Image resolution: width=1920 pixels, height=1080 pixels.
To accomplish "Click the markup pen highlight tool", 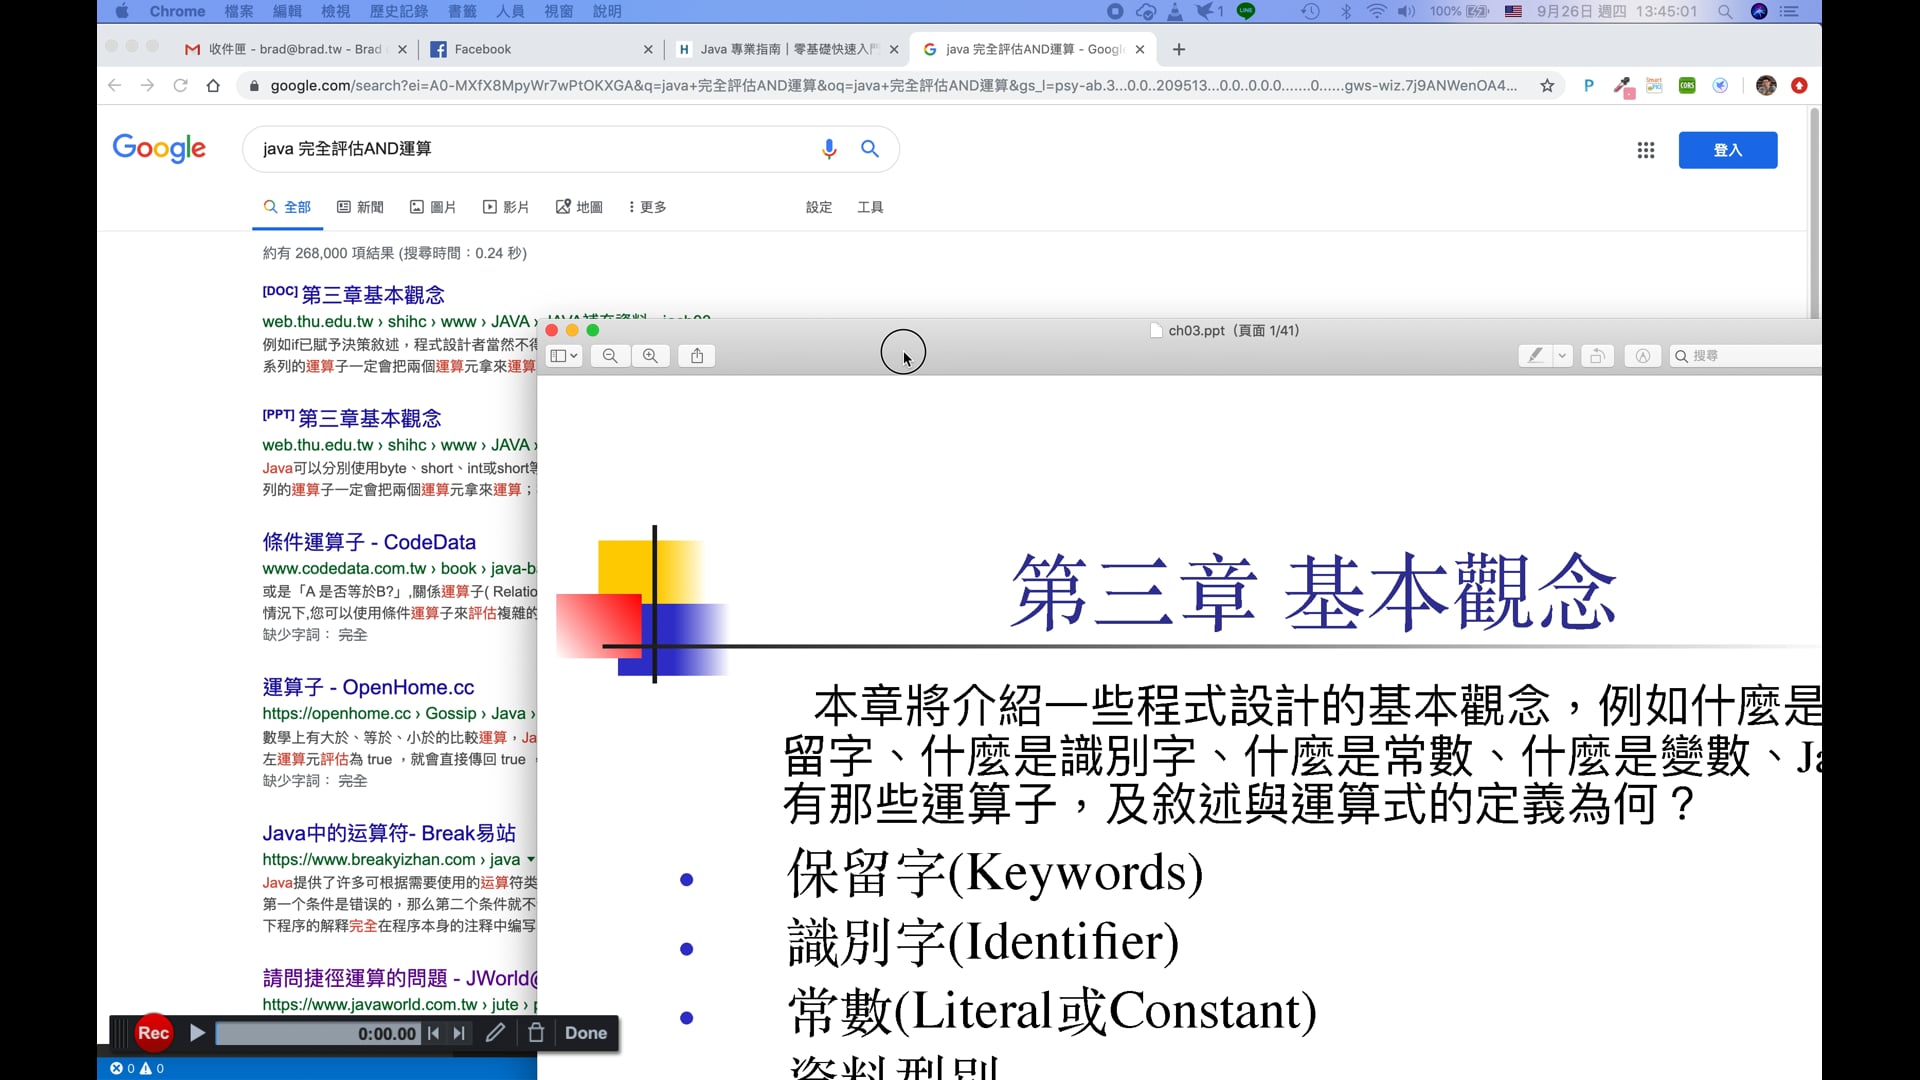I will point(1535,356).
